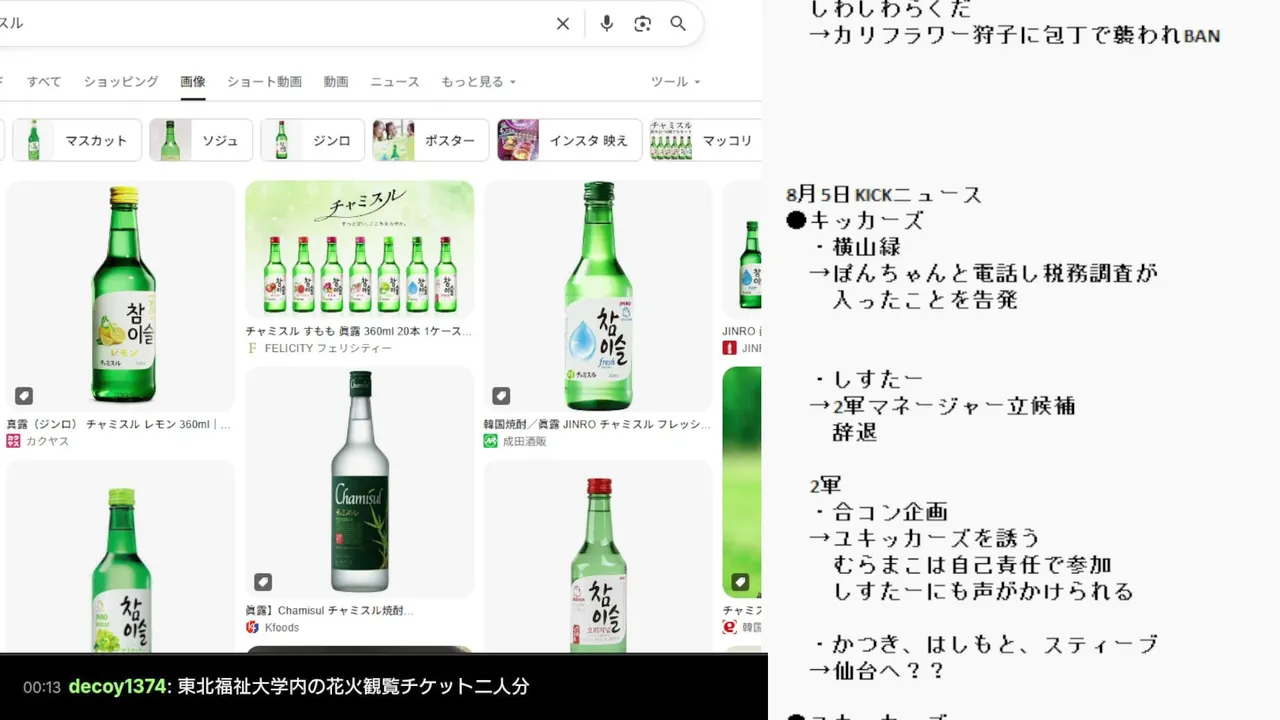Open the 動画 tab
Viewport: 1280px width, 720px height.
(x=336, y=82)
